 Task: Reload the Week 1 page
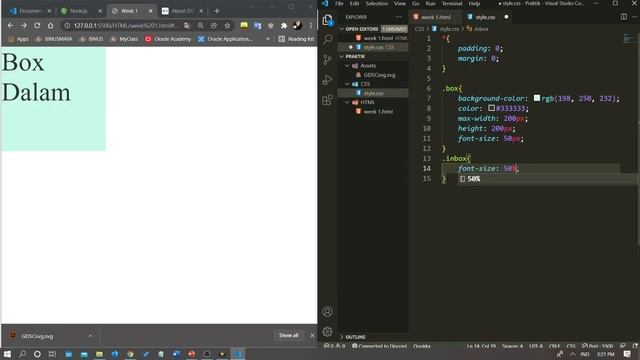(37, 25)
